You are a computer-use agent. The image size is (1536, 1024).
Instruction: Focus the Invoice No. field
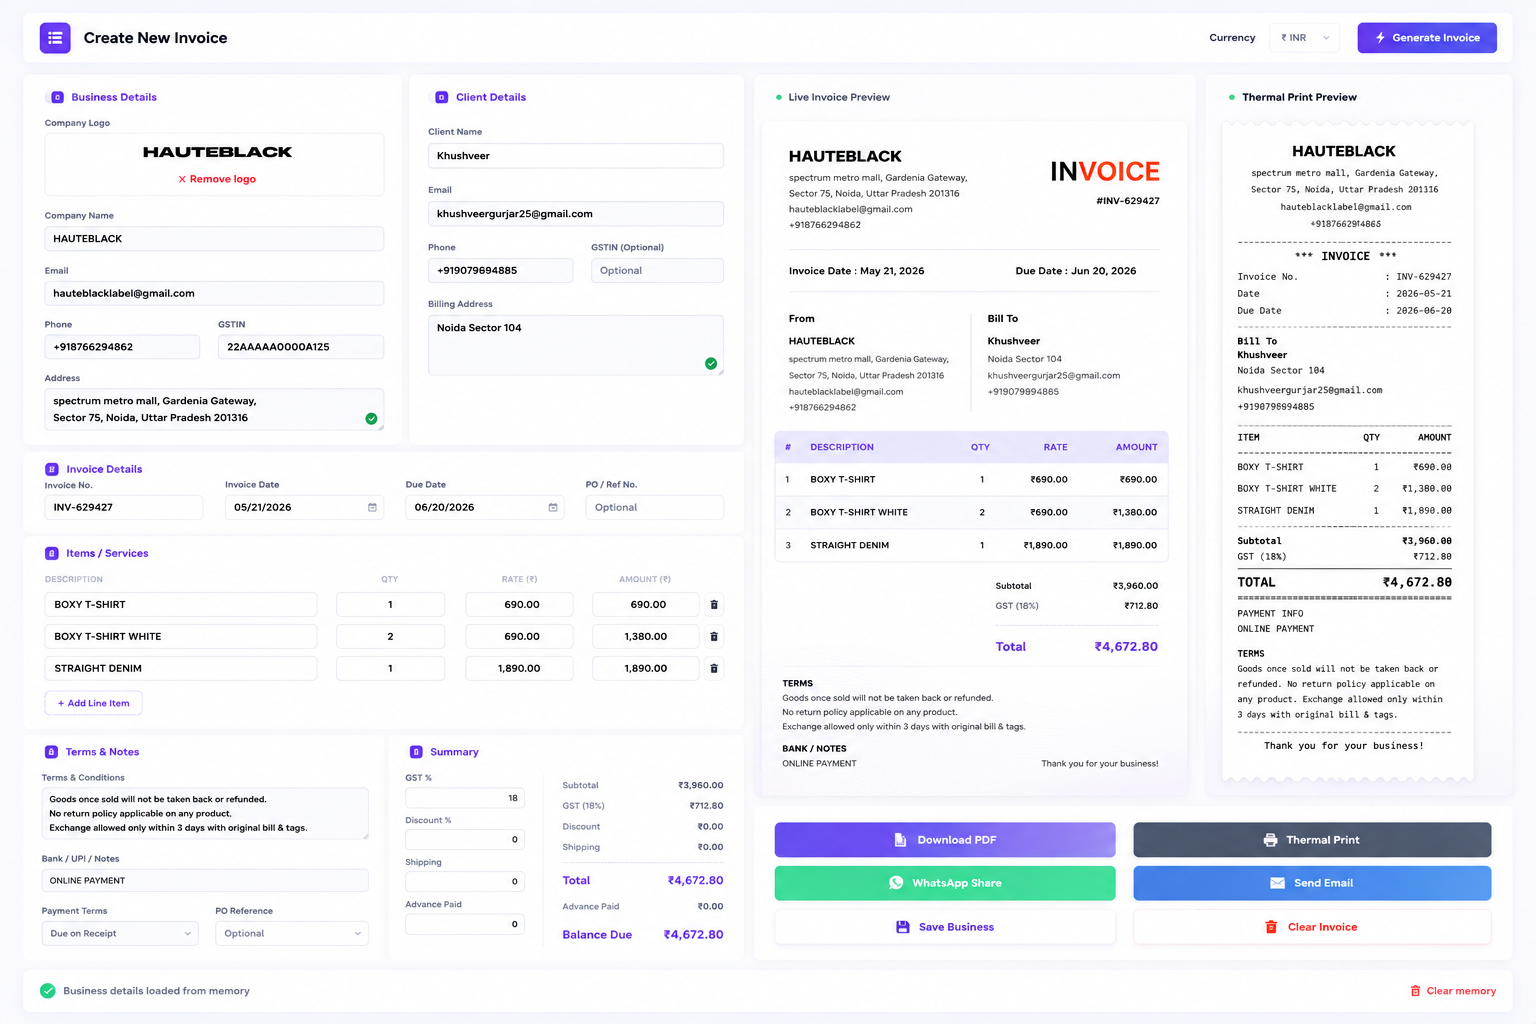pyautogui.click(x=124, y=508)
